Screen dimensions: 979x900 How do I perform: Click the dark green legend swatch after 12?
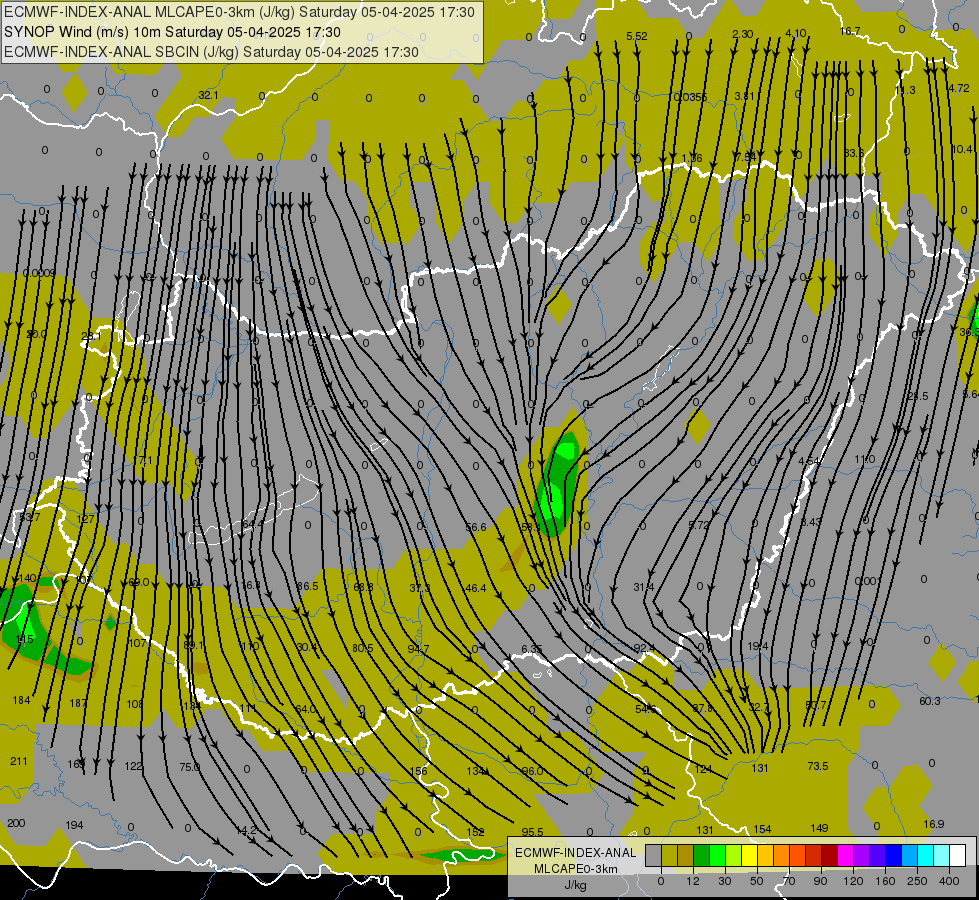click(x=701, y=855)
